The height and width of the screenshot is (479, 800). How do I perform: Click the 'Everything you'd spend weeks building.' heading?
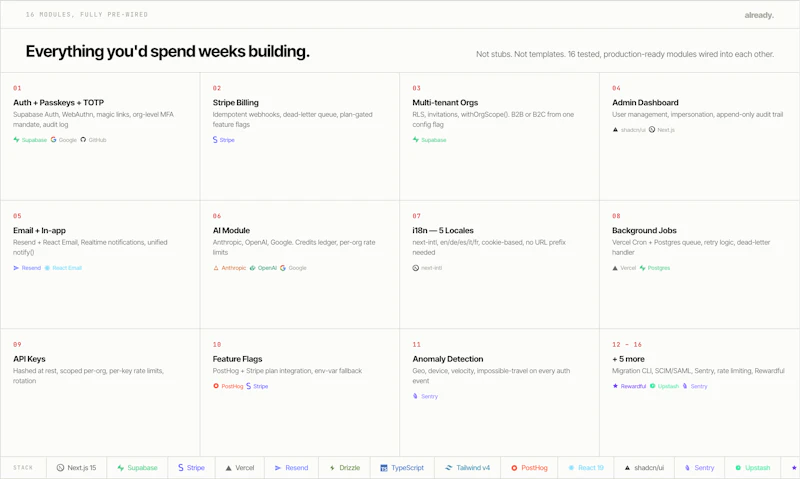168,52
